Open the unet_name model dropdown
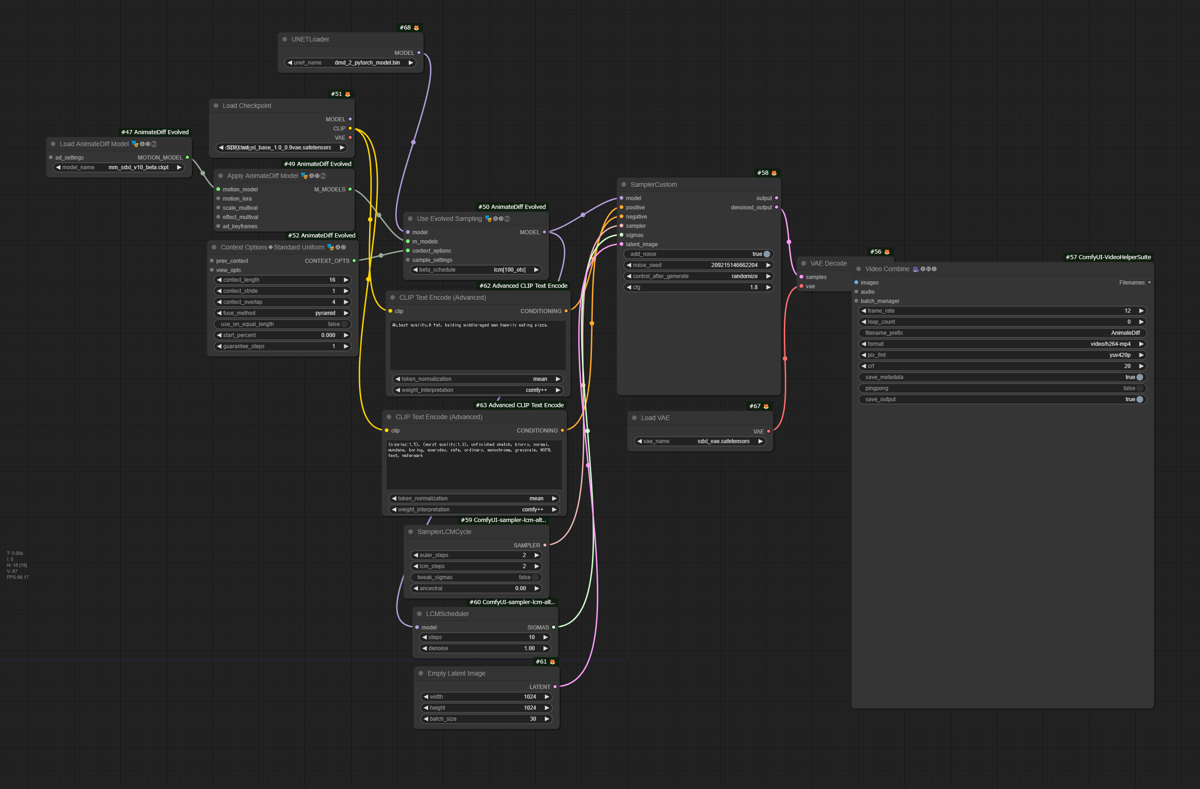 pyautogui.click(x=350, y=63)
